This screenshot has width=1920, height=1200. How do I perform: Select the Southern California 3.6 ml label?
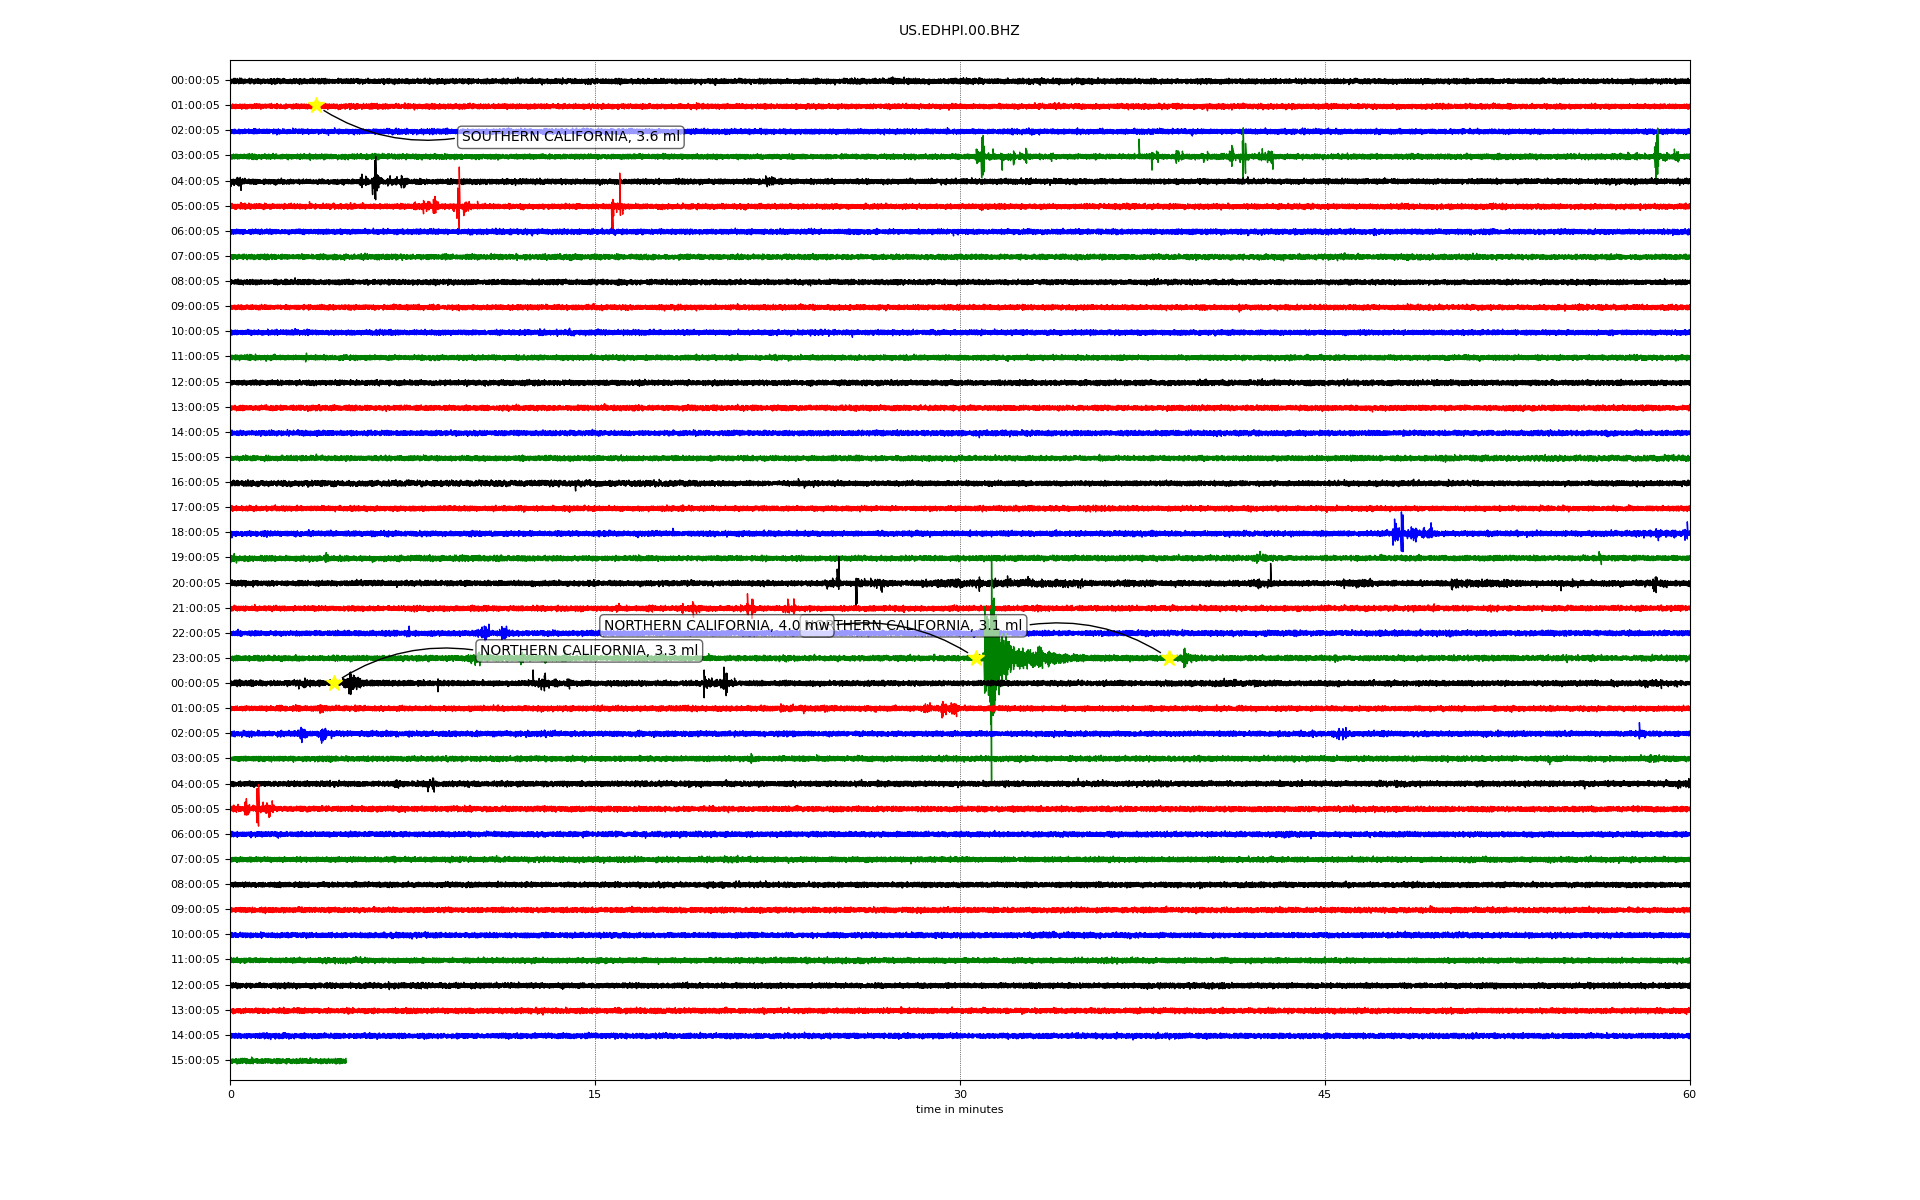pos(570,137)
